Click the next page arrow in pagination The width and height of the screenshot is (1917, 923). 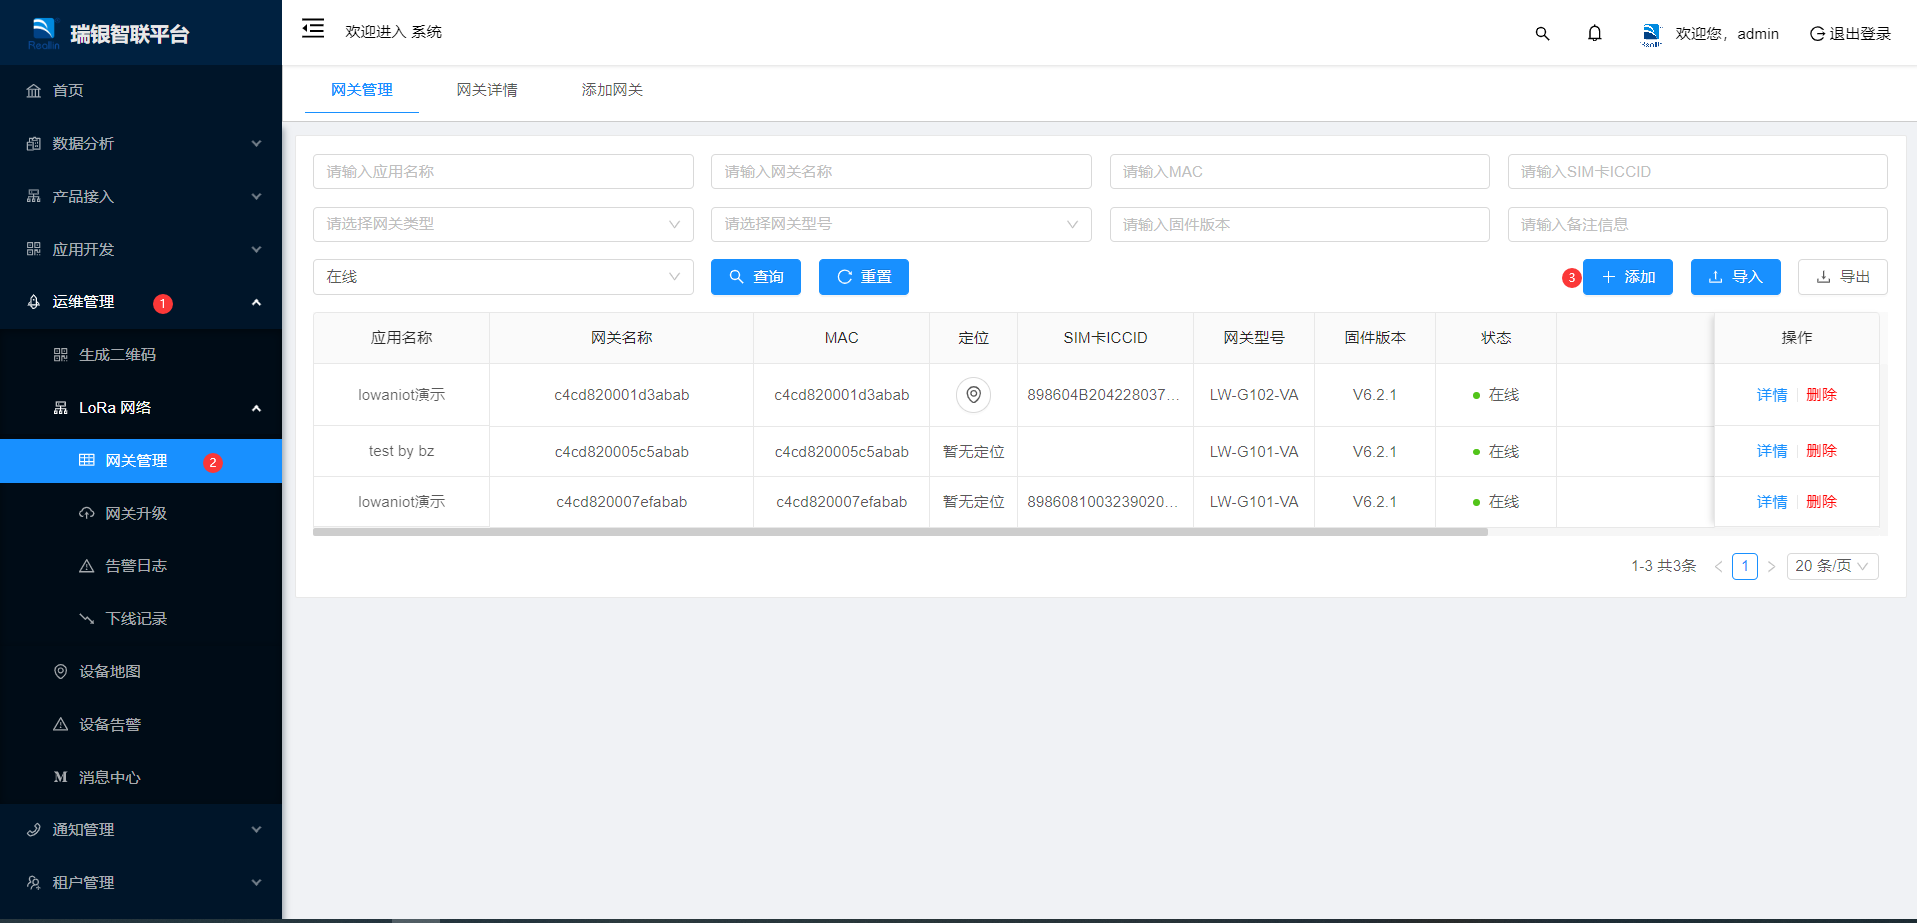coord(1771,566)
